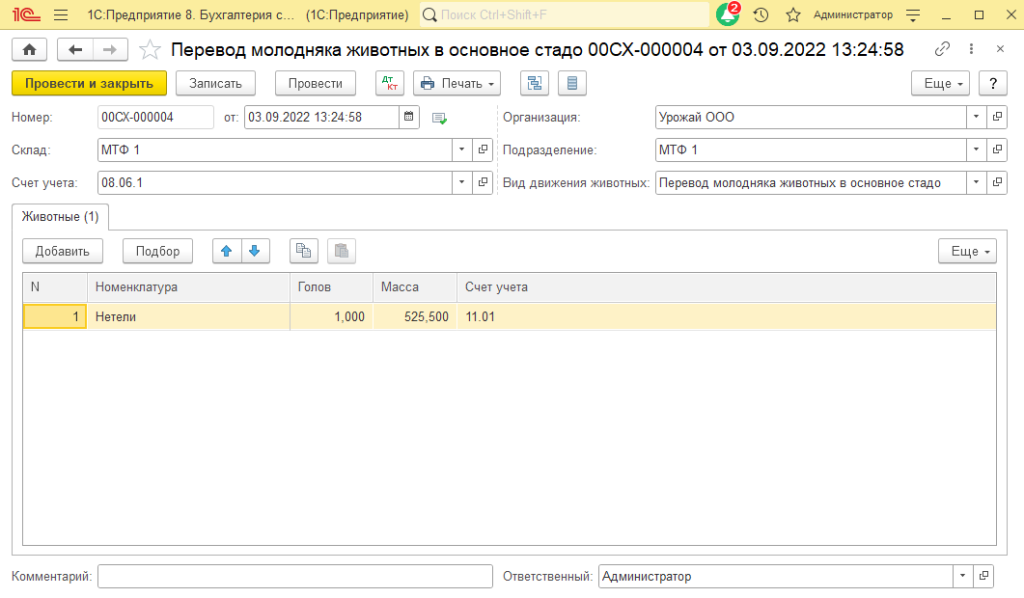Click the Home page icon
The height and width of the screenshot is (598, 1024).
(x=29, y=50)
